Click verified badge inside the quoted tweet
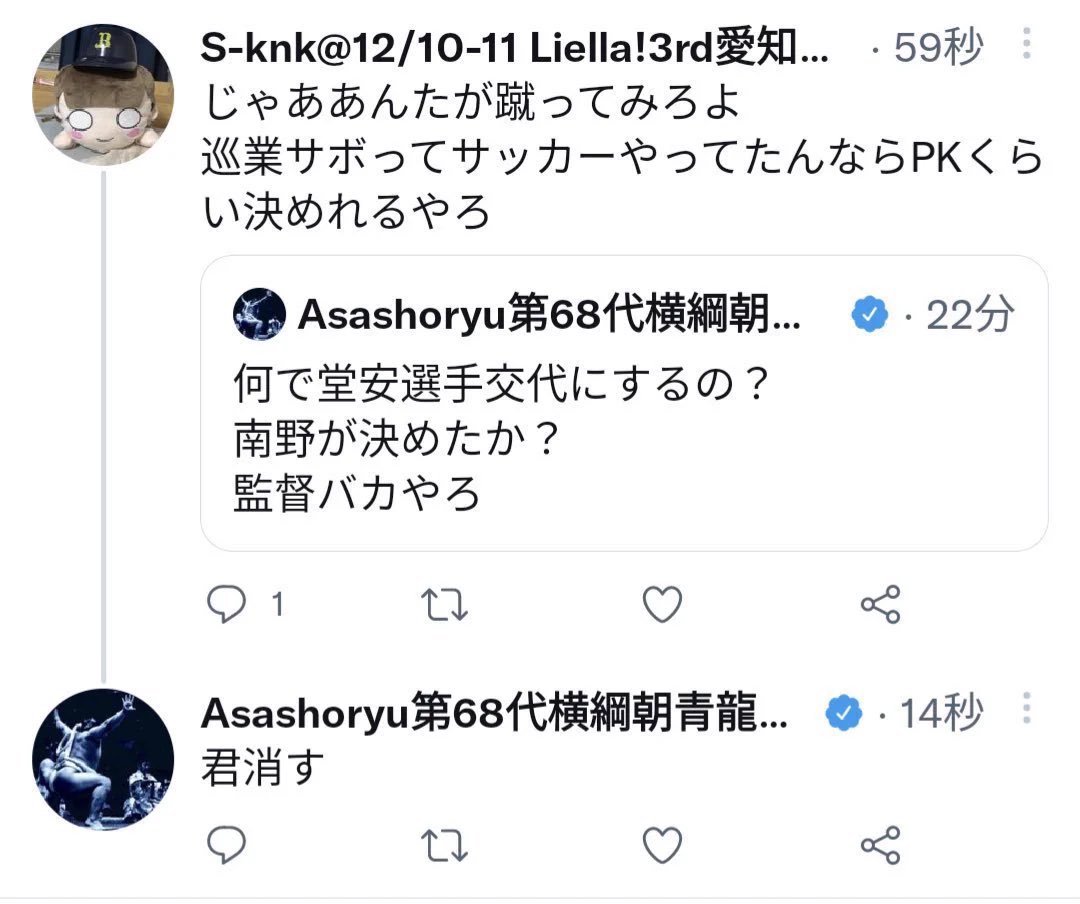Viewport: 1080px width, 904px height. tap(869, 314)
